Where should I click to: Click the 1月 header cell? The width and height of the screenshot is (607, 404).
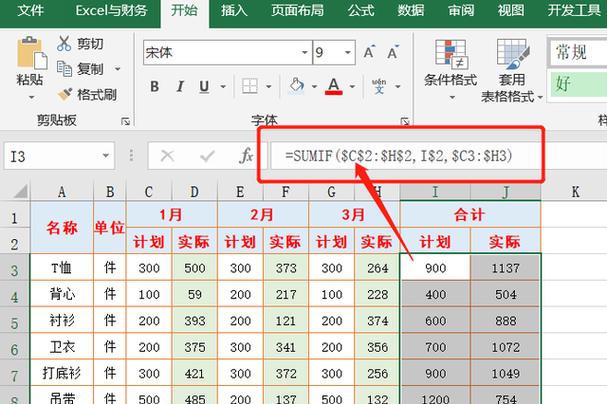click(x=171, y=214)
